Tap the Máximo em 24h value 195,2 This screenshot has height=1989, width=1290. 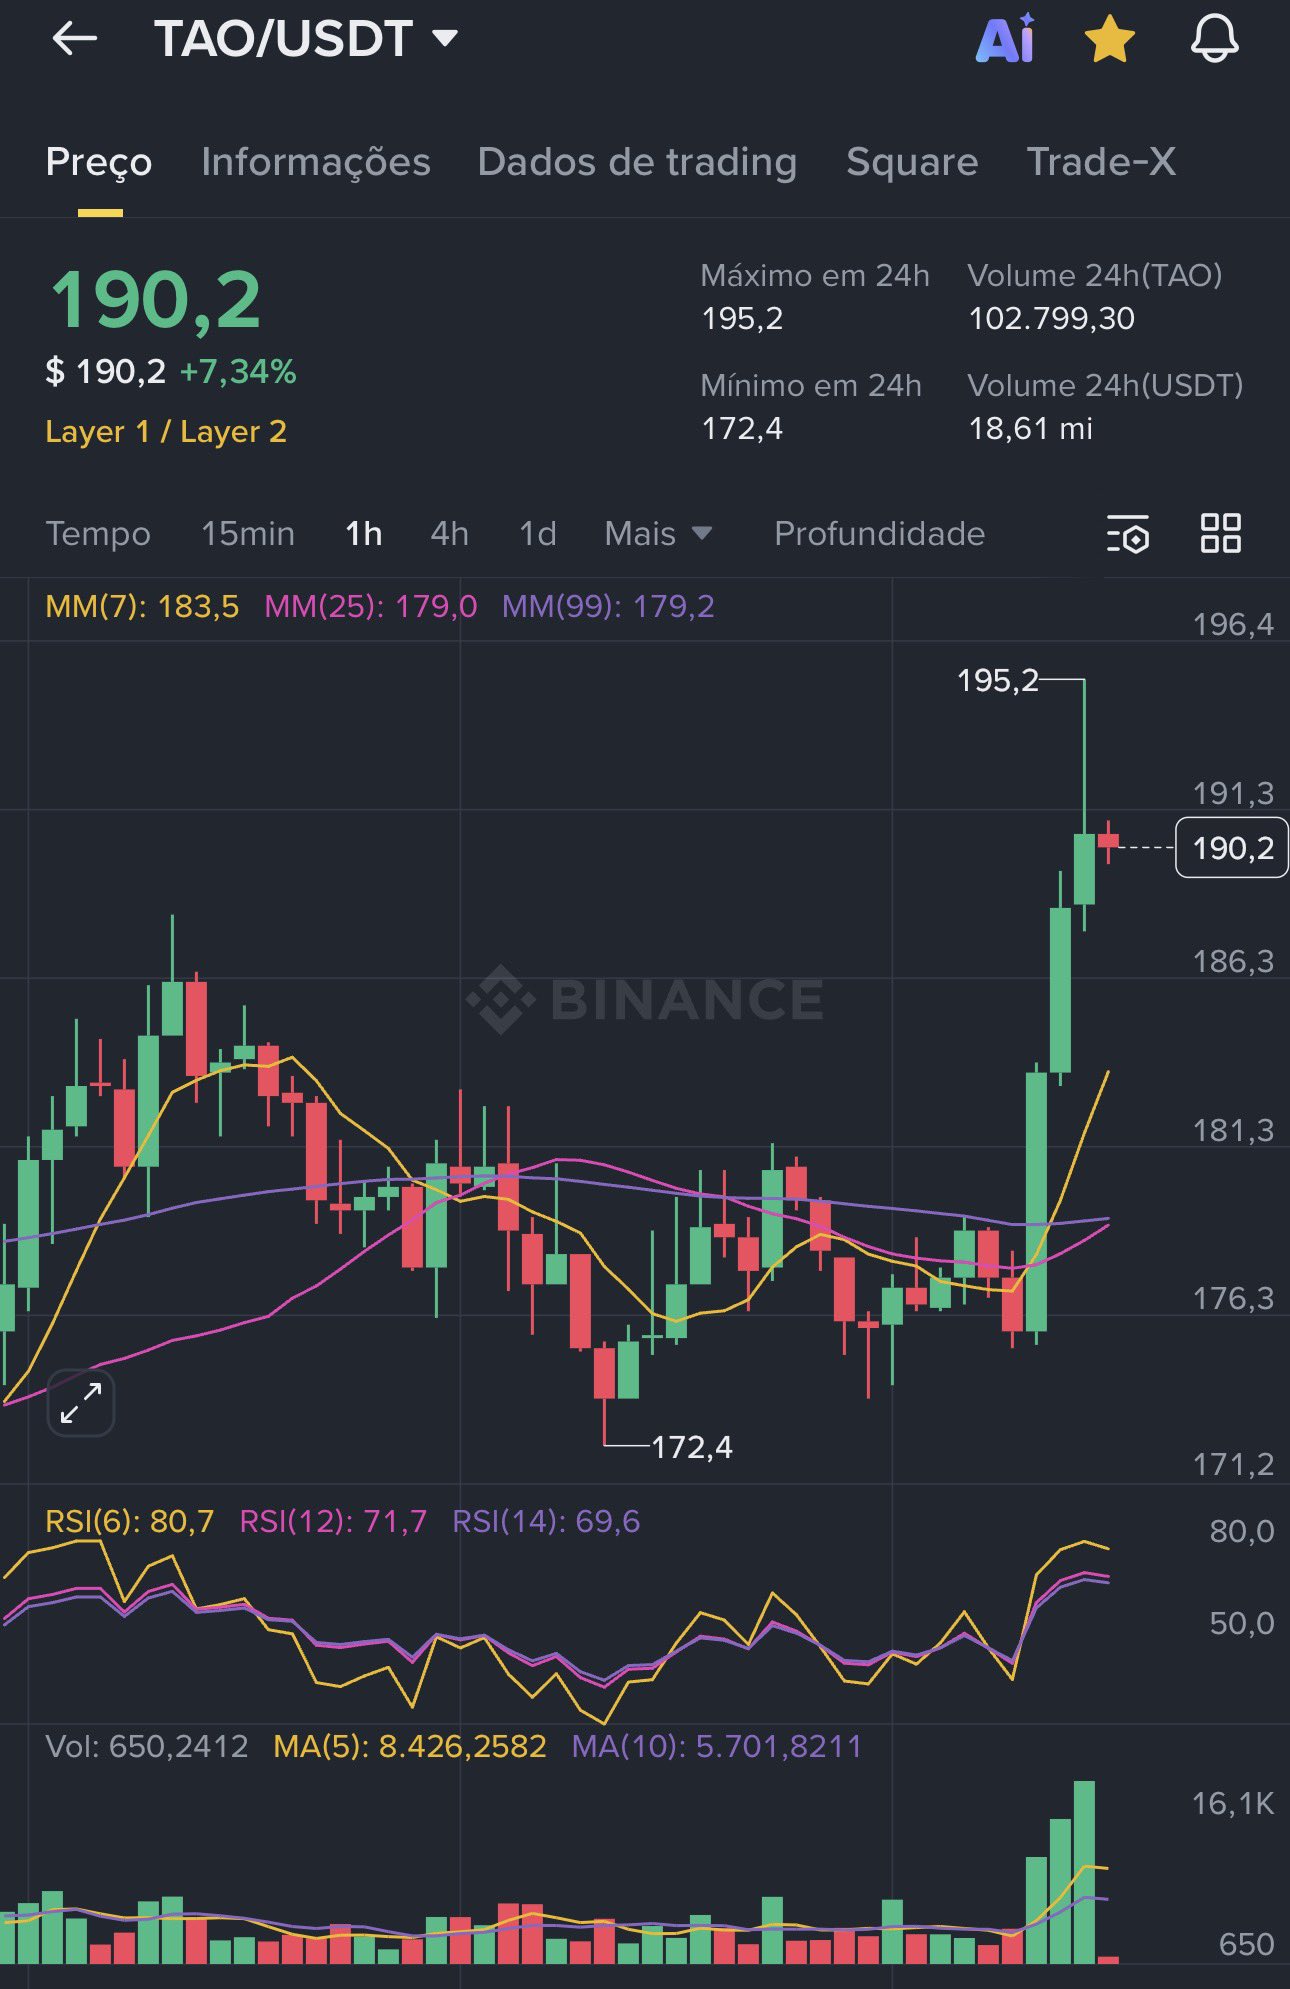coord(743,318)
